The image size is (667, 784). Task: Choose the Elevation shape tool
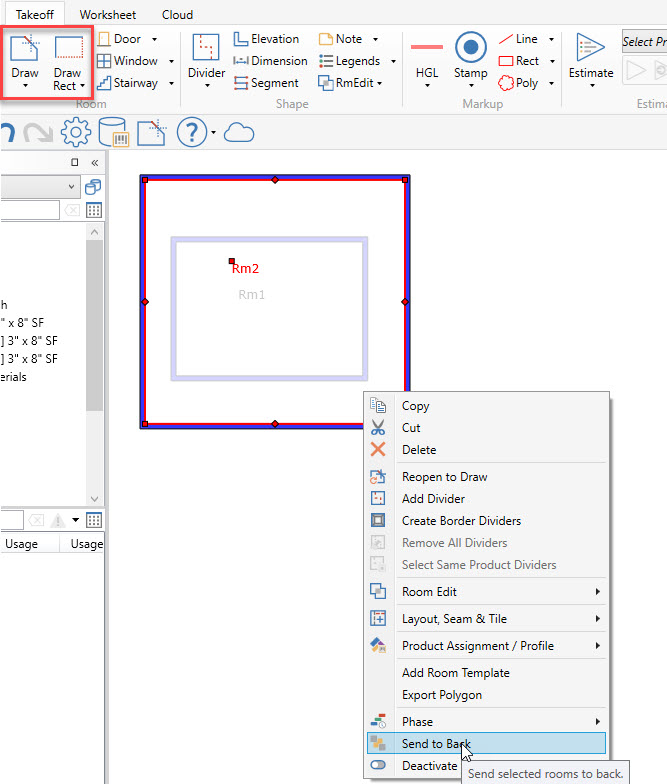[266, 39]
